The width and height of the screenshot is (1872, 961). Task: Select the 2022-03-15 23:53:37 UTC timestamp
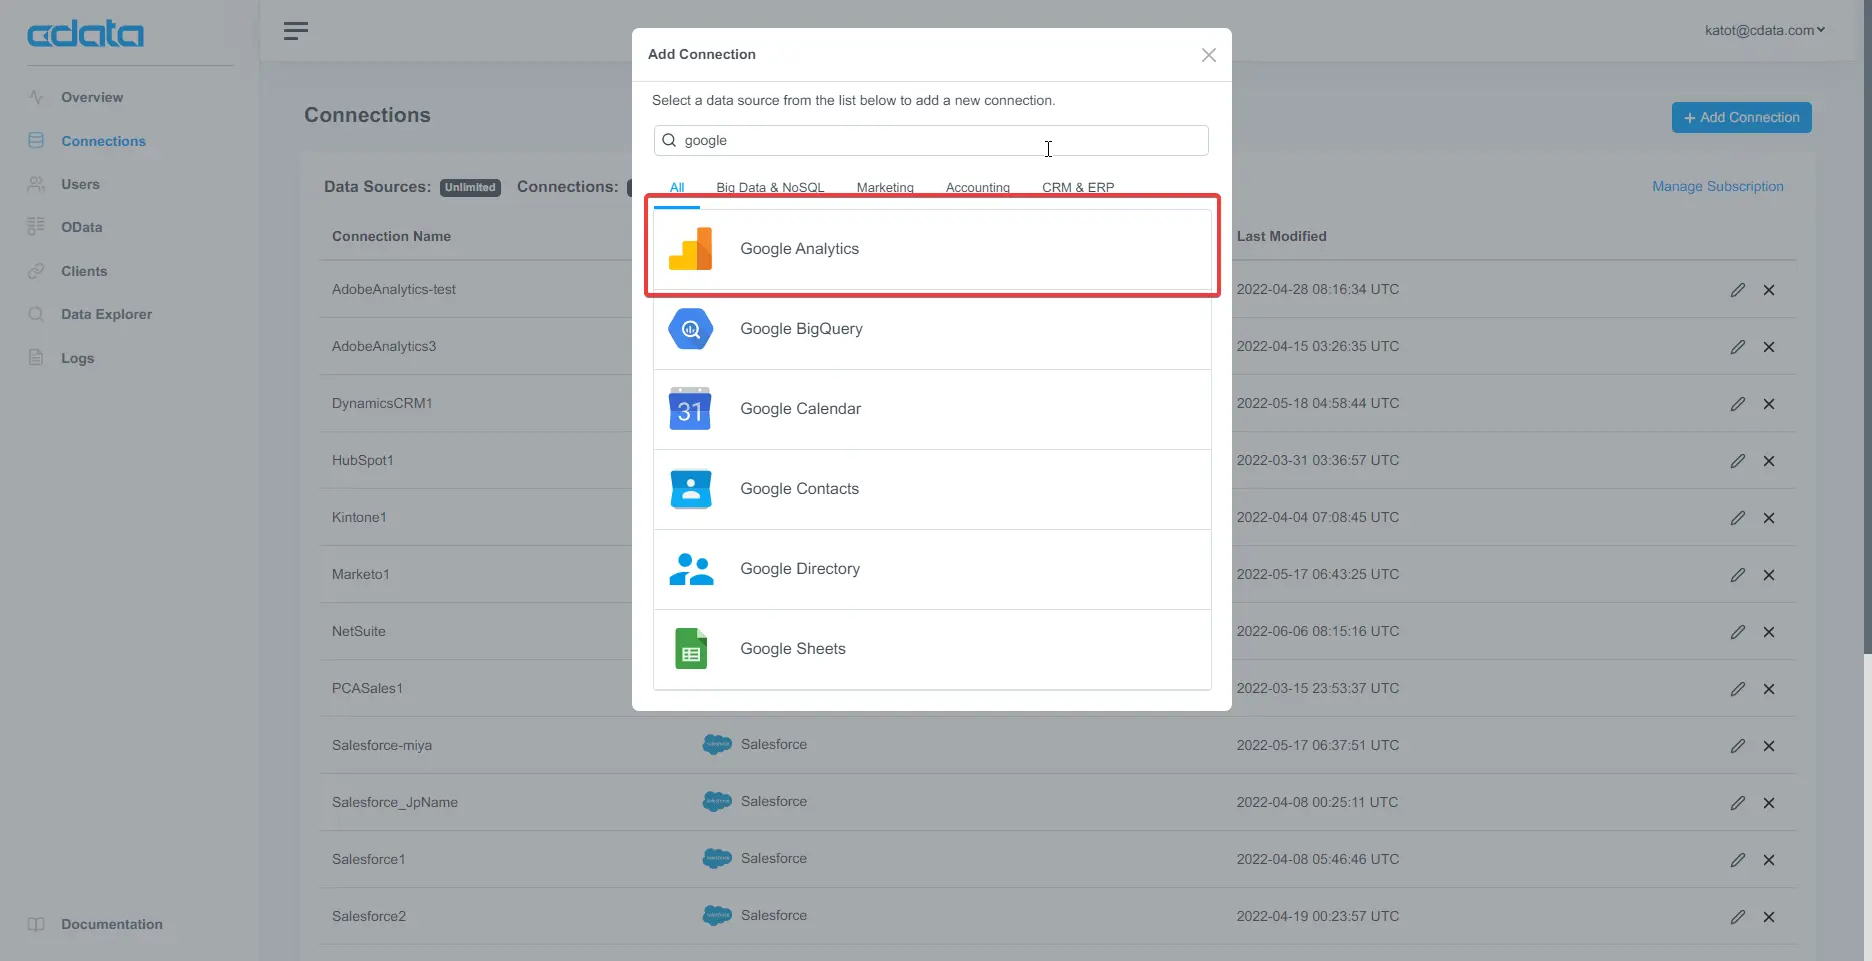1318,688
